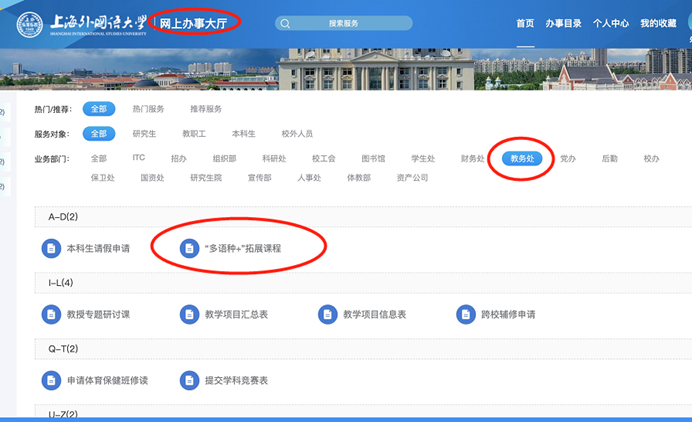Open 我的收藏 in the top navigation
This screenshot has height=422, width=692.
[x=658, y=23]
